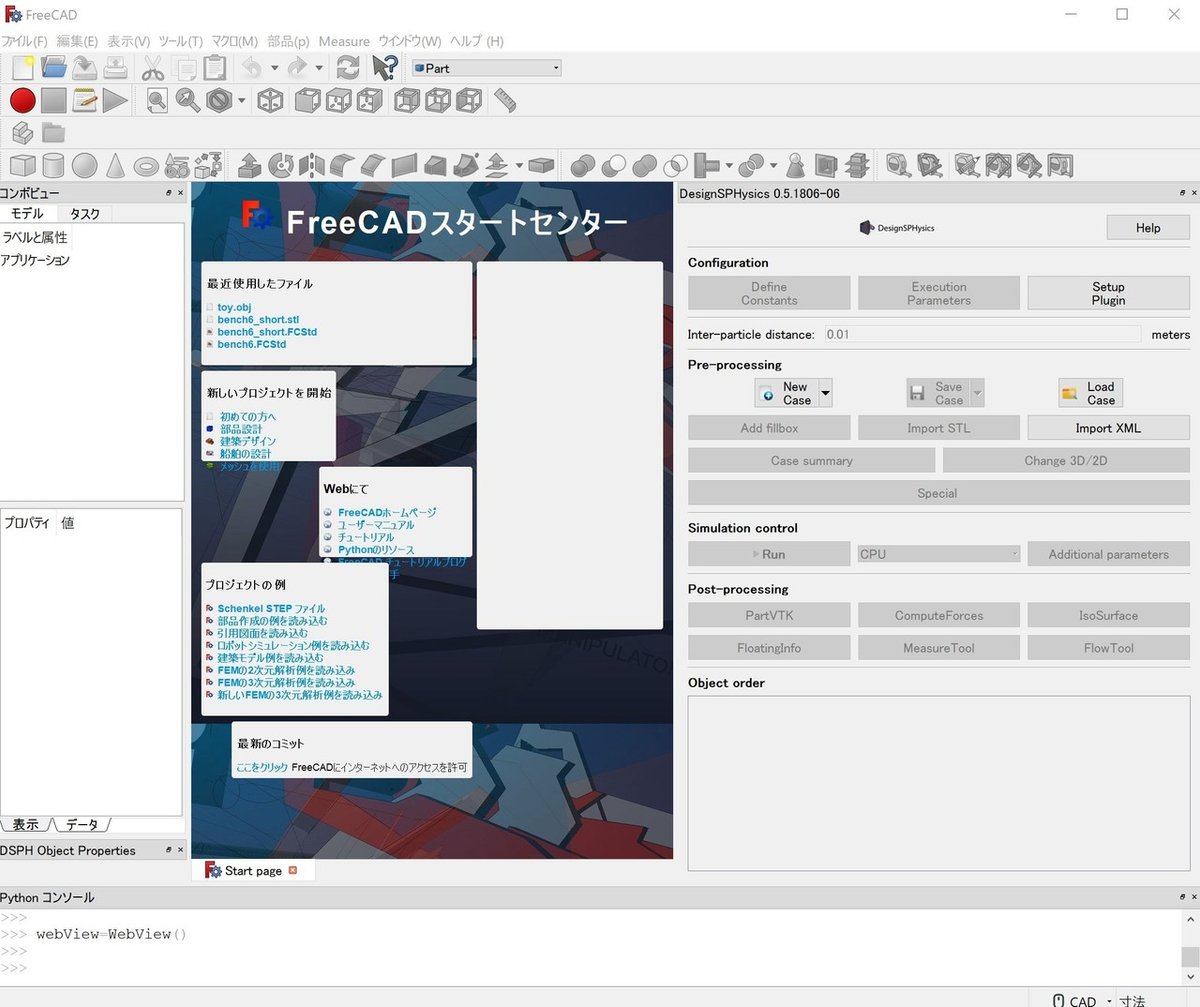Select the Mirror tool icon

click(312, 164)
